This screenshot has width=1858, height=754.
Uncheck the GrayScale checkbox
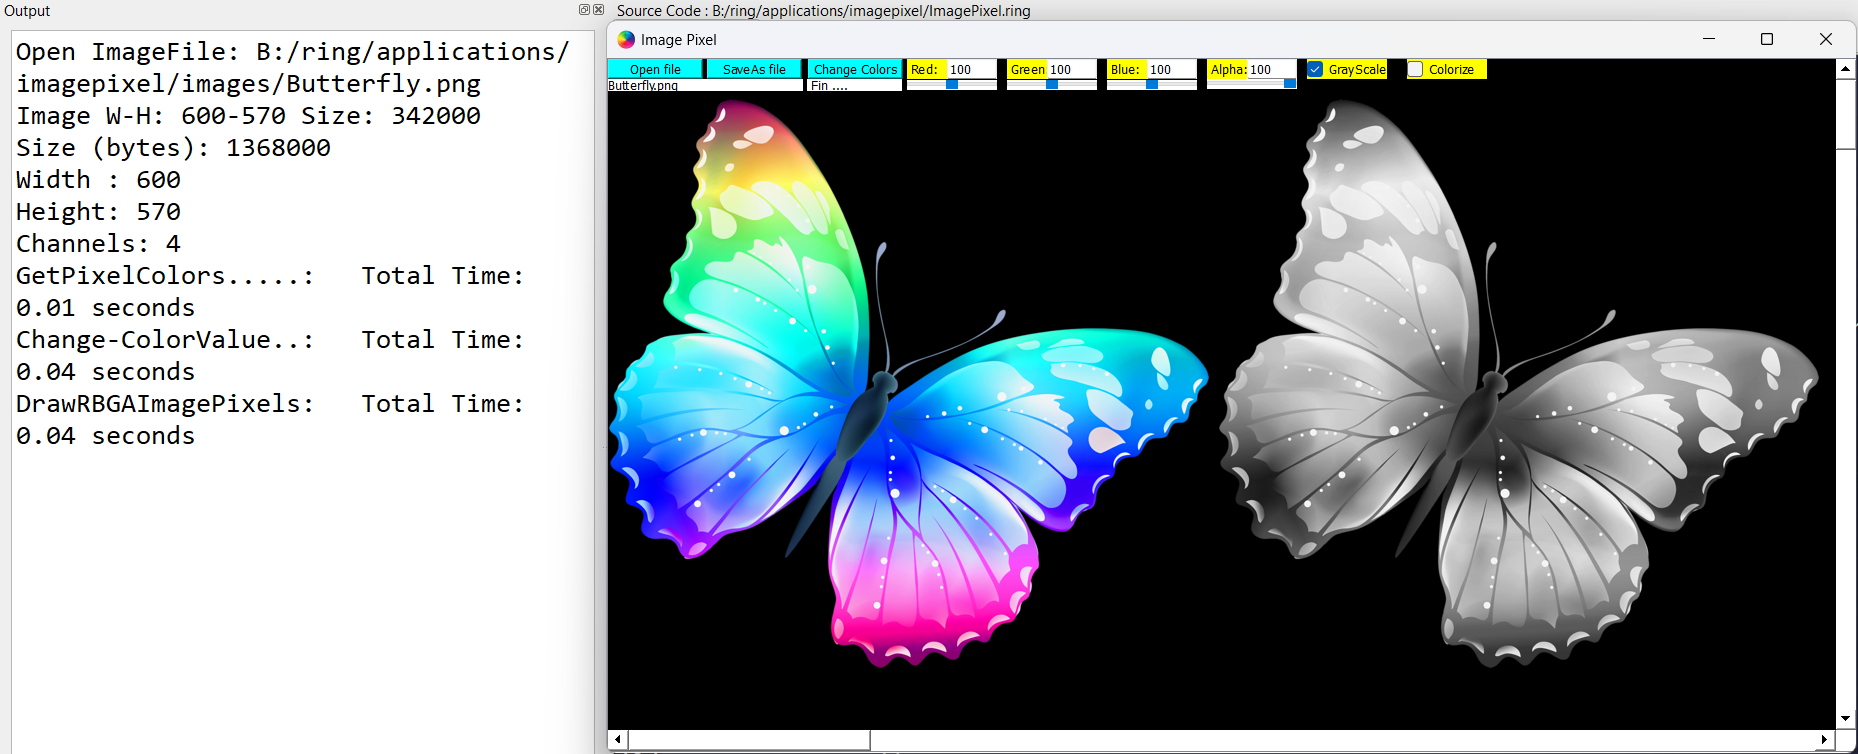click(x=1316, y=69)
